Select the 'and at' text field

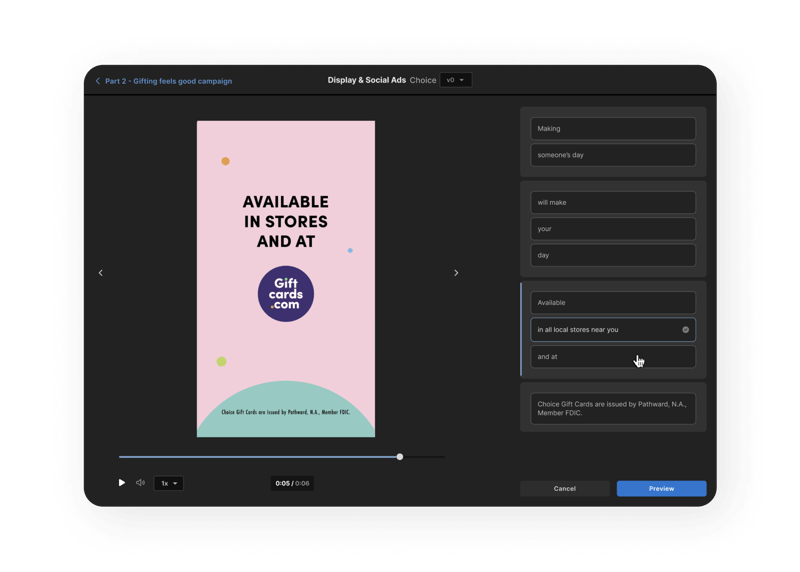pyautogui.click(x=613, y=357)
